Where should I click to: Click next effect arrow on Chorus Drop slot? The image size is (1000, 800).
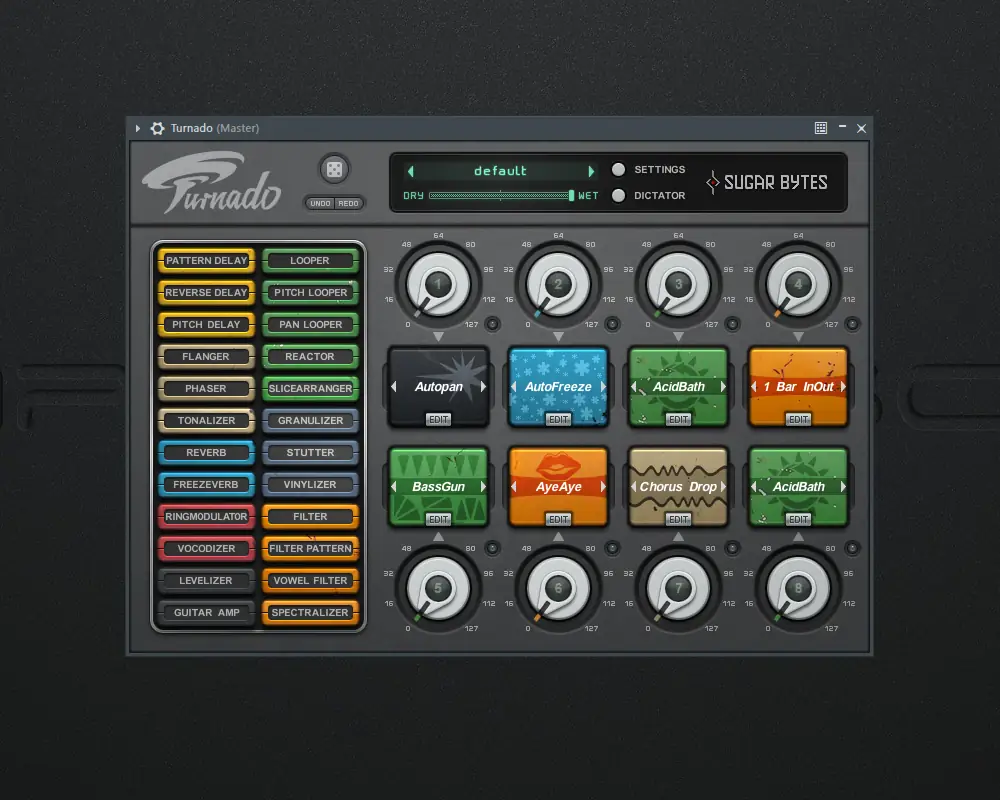[x=723, y=487]
